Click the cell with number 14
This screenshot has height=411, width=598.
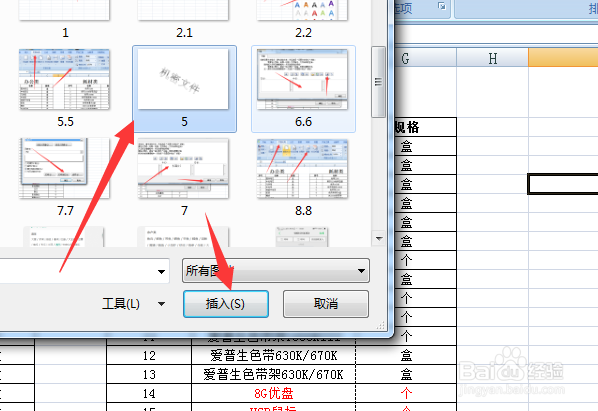pyautogui.click(x=149, y=393)
